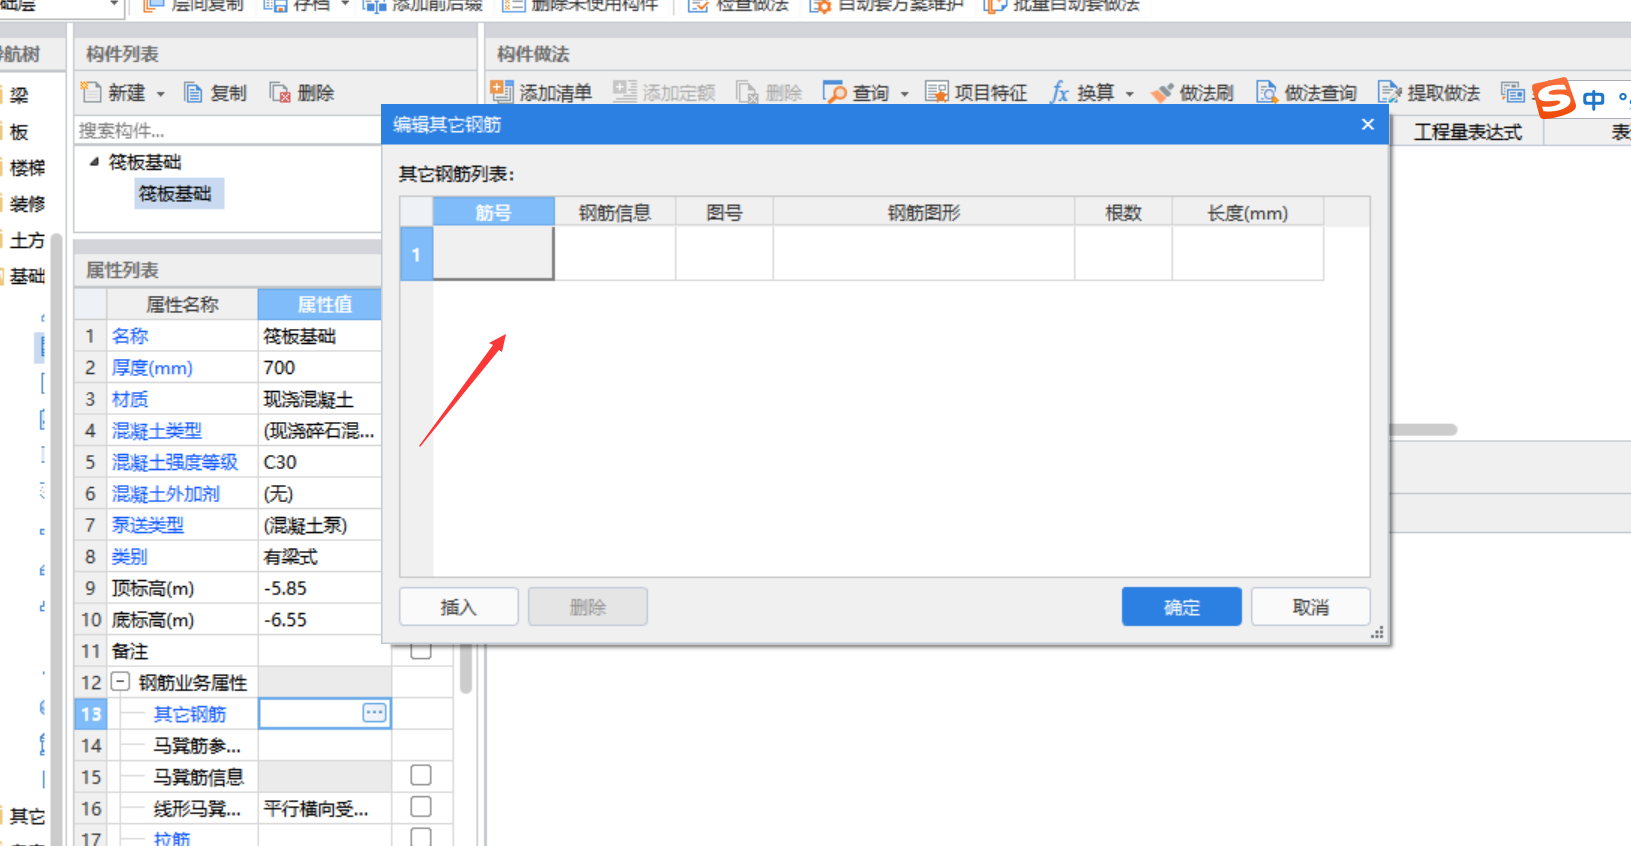
Task: Click the 图号 column header
Action: click(724, 212)
